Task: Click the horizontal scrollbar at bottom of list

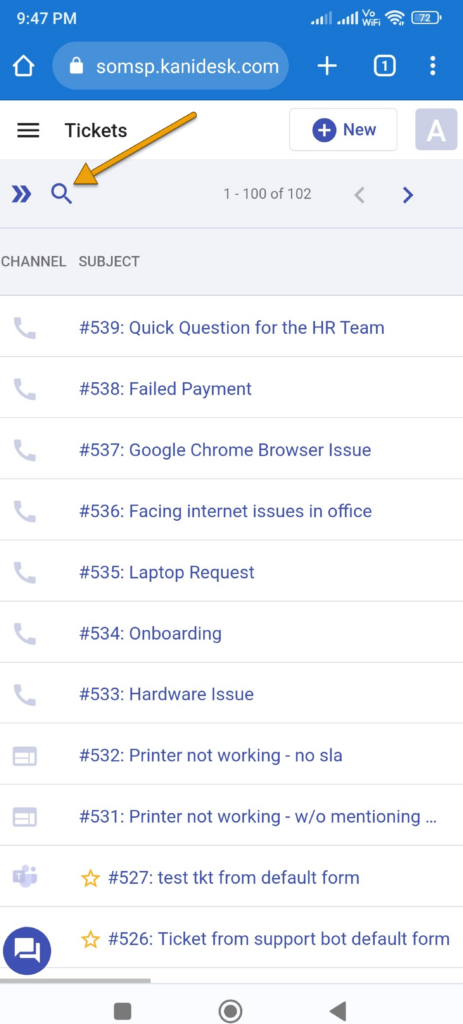Action: [75, 980]
